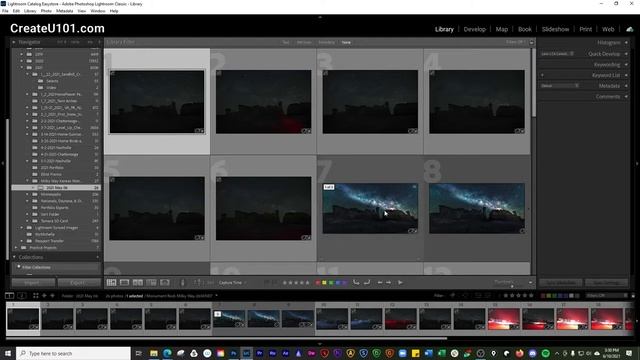Open Develop module

coord(475,29)
